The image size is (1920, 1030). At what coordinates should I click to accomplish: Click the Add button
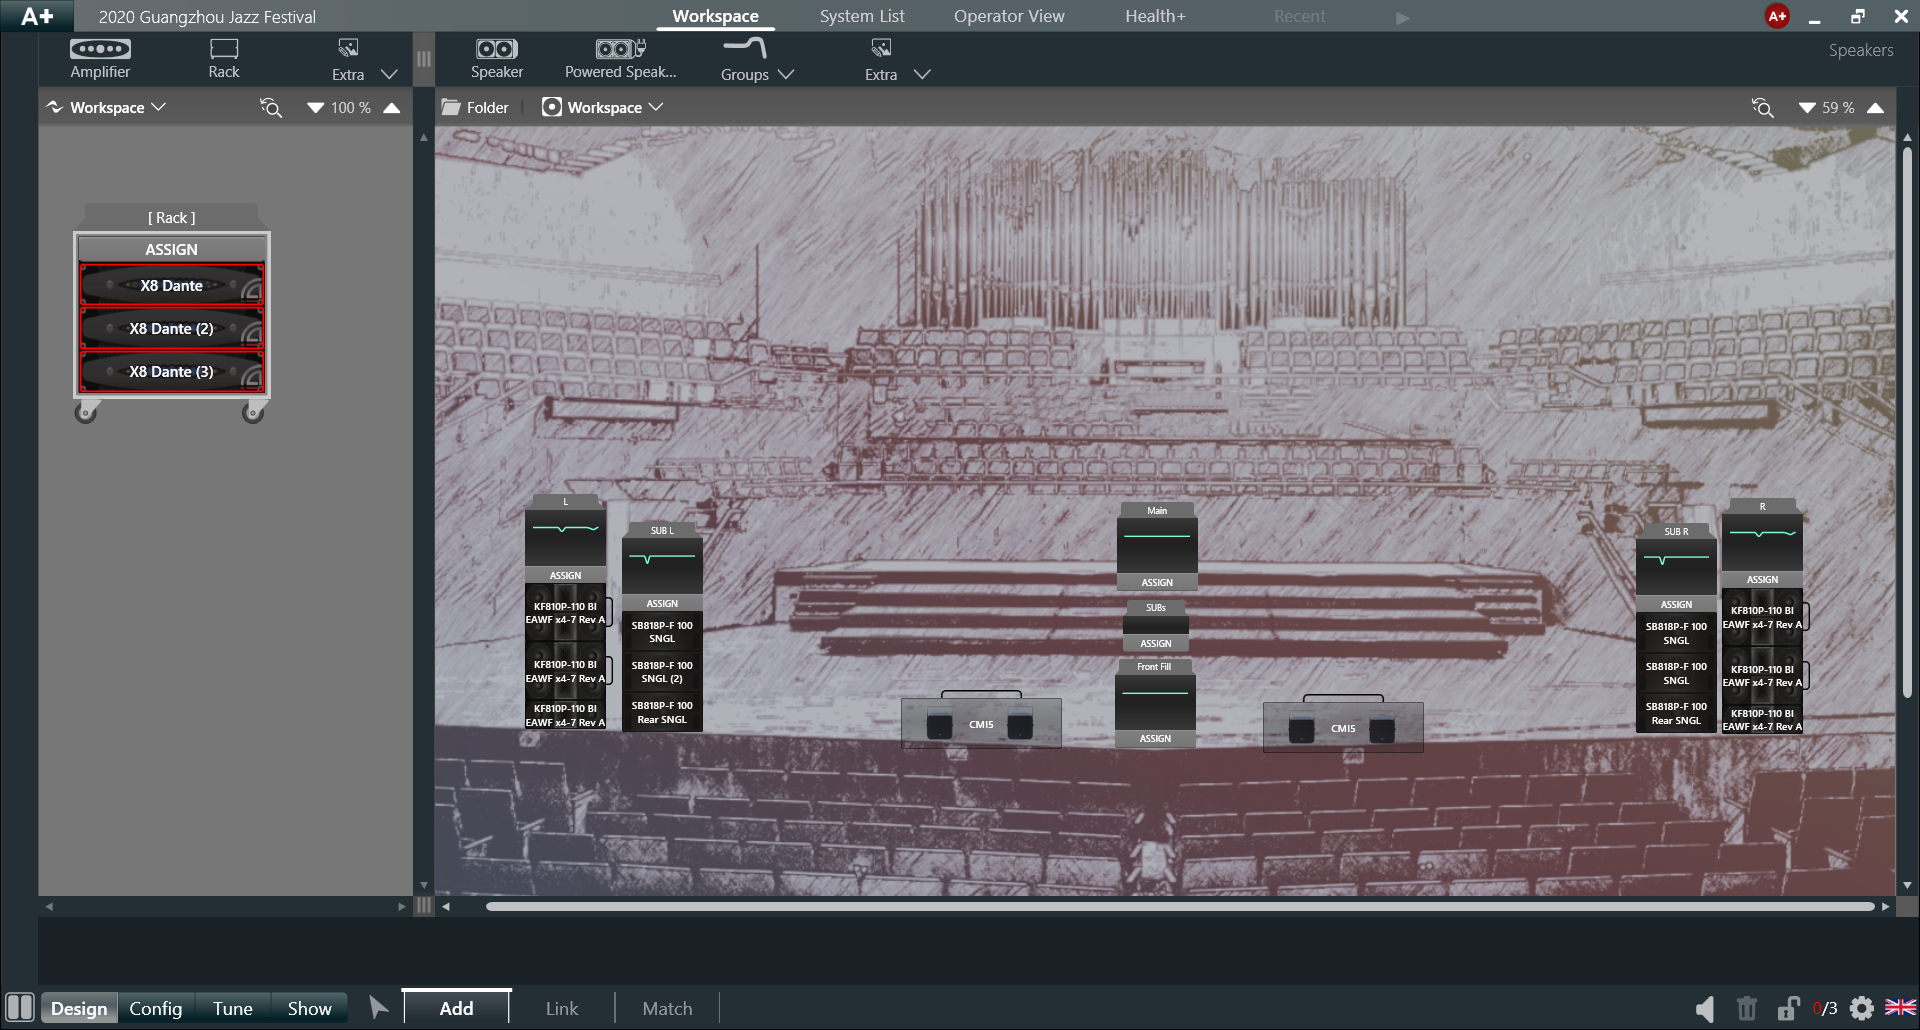point(457,1008)
